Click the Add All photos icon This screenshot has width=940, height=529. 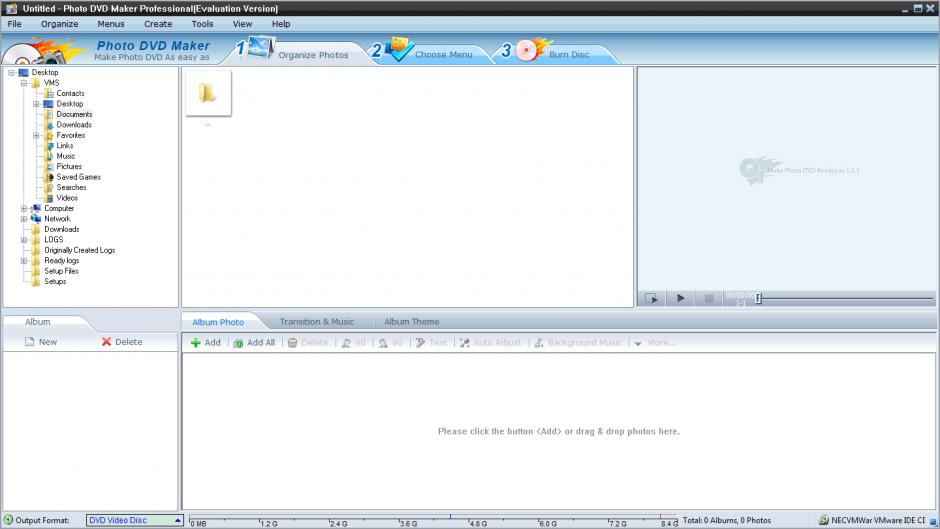point(238,343)
